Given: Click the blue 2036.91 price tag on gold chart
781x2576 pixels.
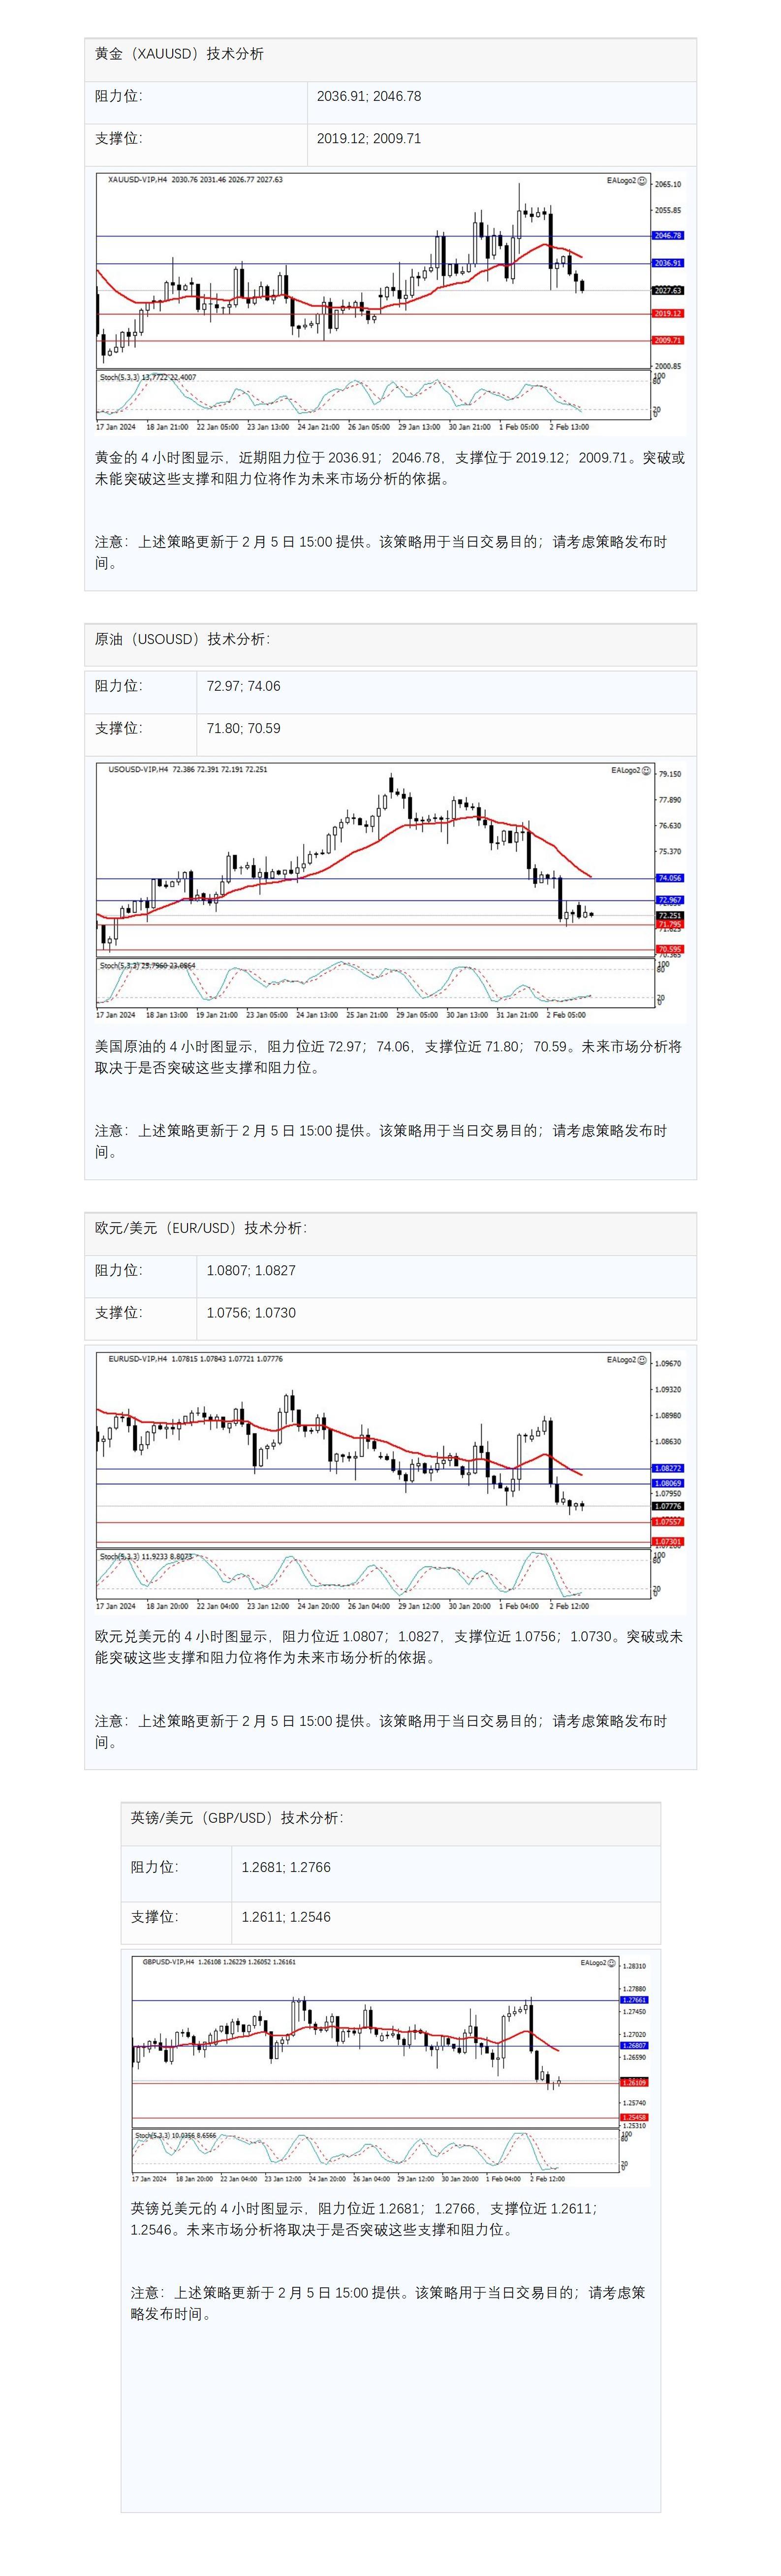Looking at the screenshot, I should 668,263.
